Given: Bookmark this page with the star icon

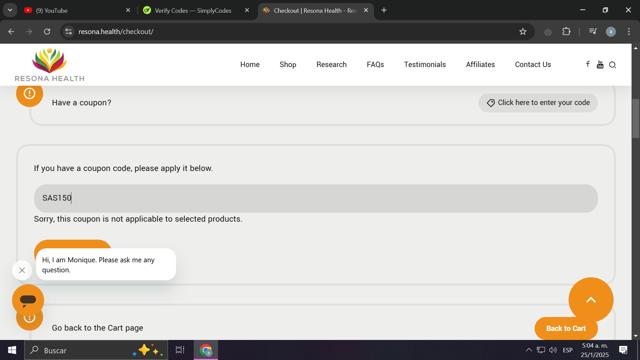Looking at the screenshot, I should click(523, 31).
